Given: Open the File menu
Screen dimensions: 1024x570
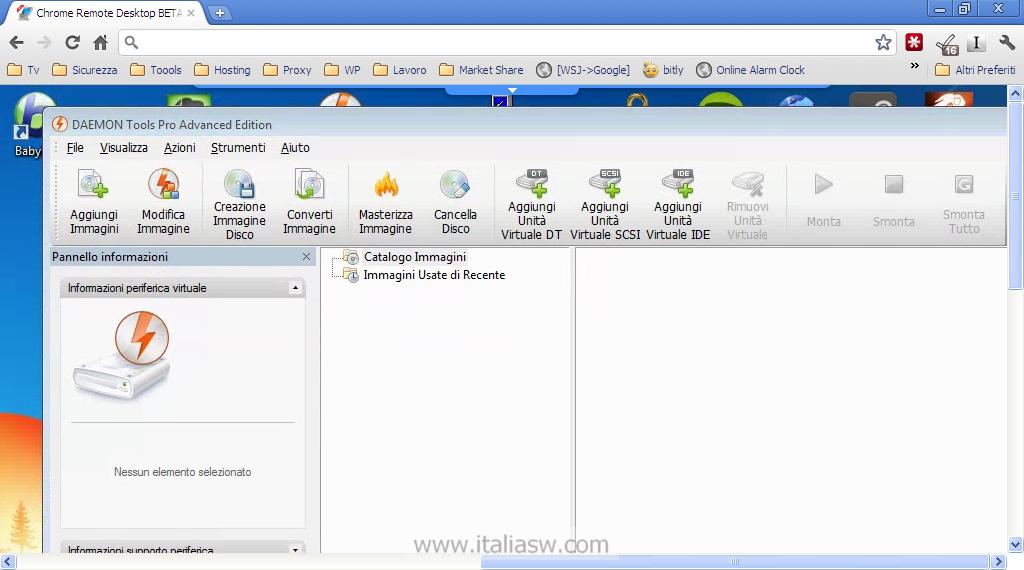Looking at the screenshot, I should 75,148.
